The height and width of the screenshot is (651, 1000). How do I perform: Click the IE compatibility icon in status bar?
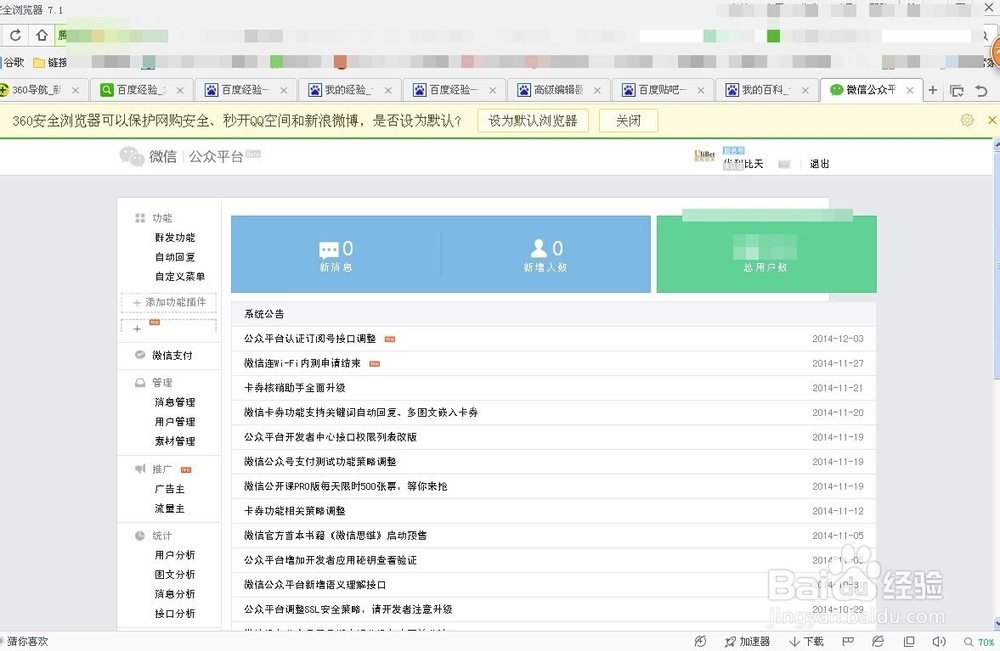pyautogui.click(x=878, y=641)
